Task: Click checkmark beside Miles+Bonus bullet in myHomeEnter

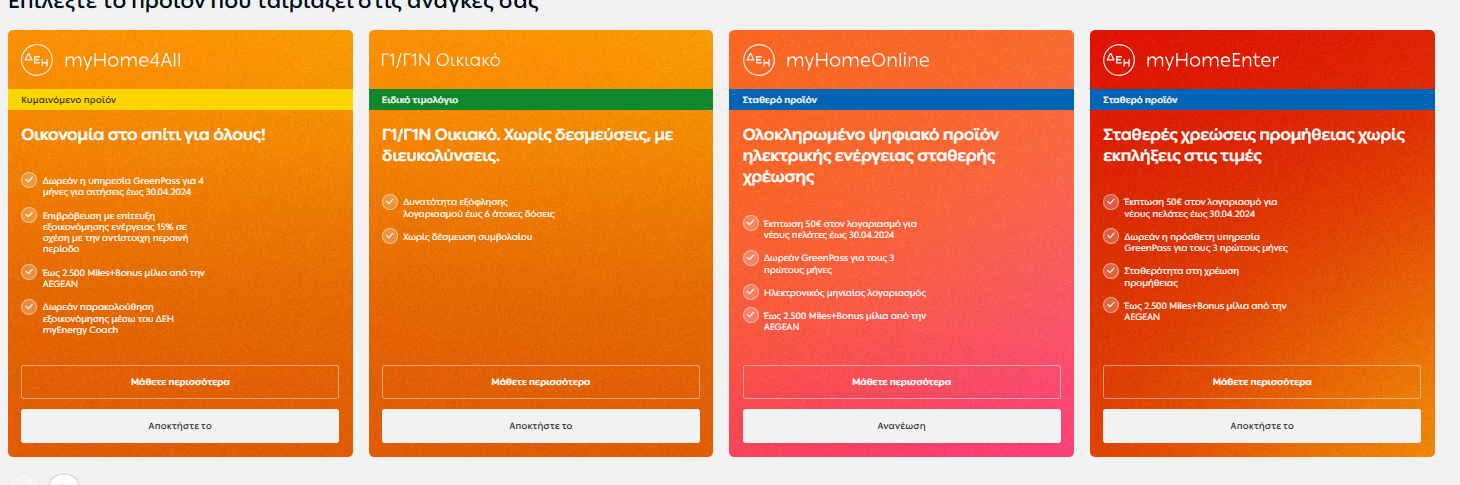Action: 1110,305
